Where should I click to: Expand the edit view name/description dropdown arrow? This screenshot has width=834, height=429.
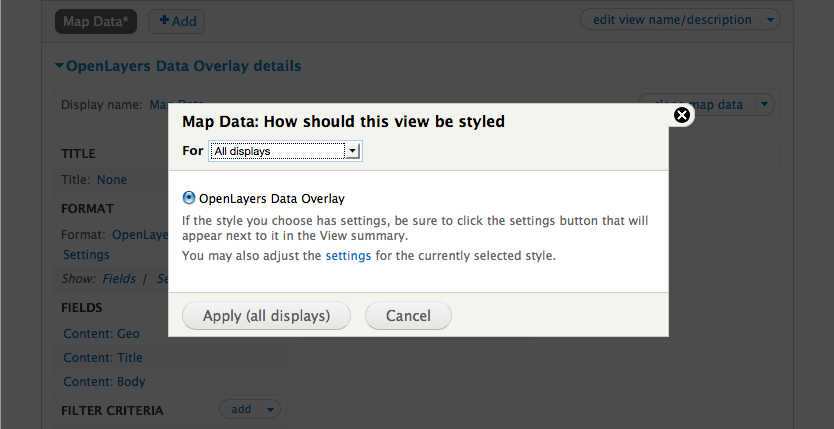pyautogui.click(x=769, y=20)
